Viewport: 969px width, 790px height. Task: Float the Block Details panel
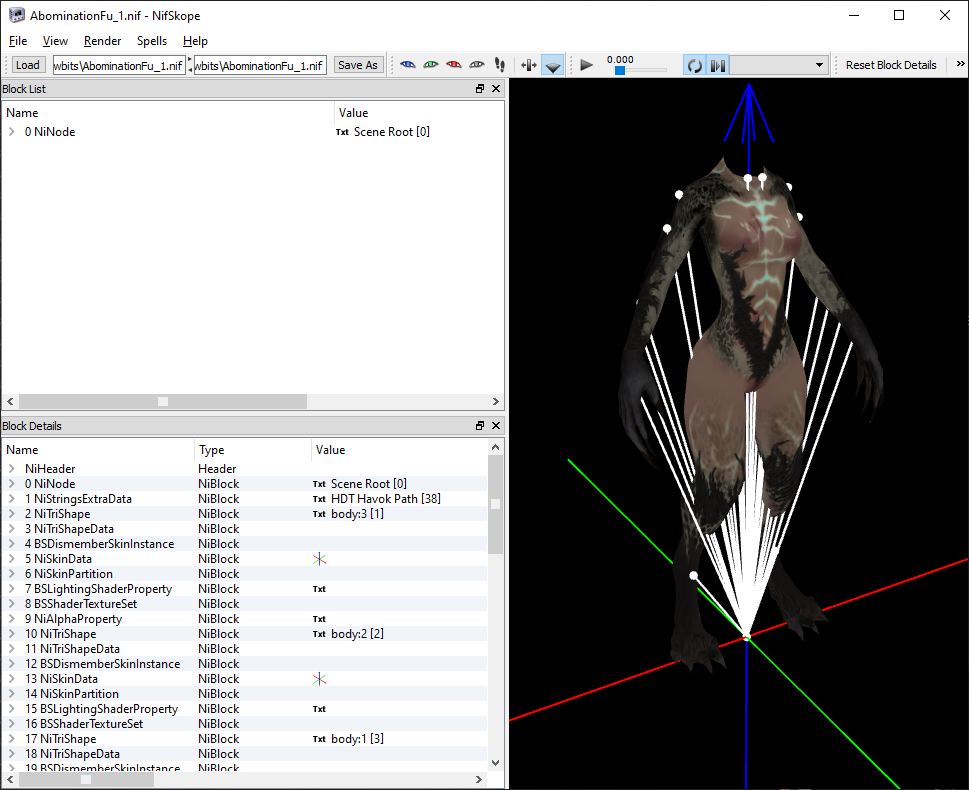coord(480,425)
